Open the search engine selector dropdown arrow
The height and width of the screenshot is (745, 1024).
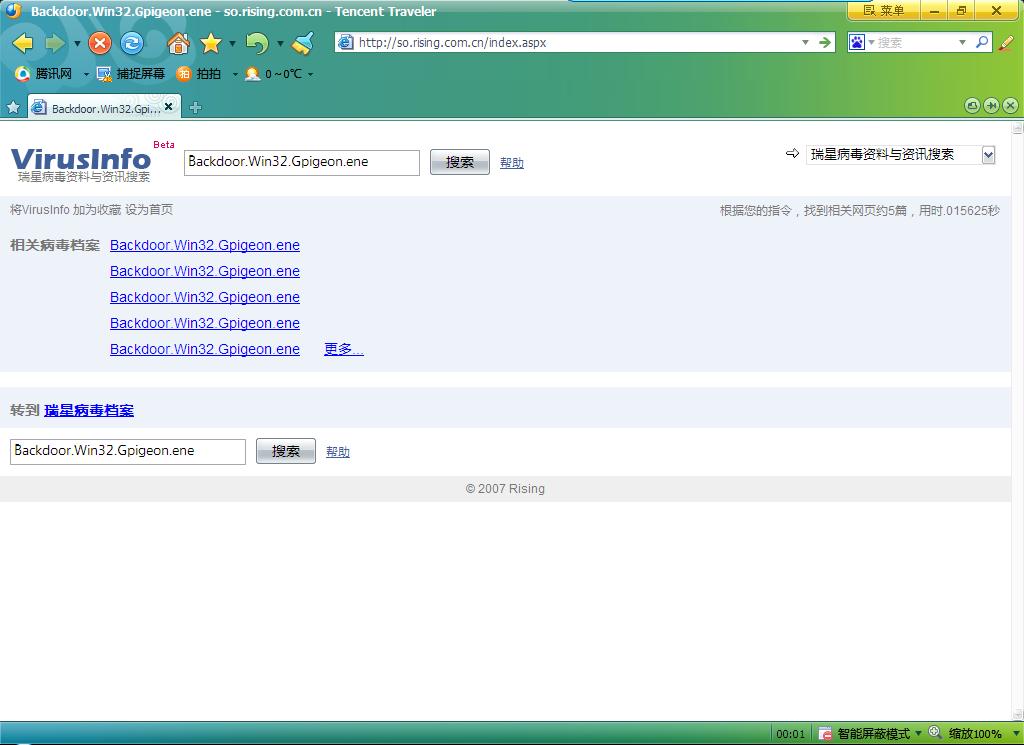(871, 42)
